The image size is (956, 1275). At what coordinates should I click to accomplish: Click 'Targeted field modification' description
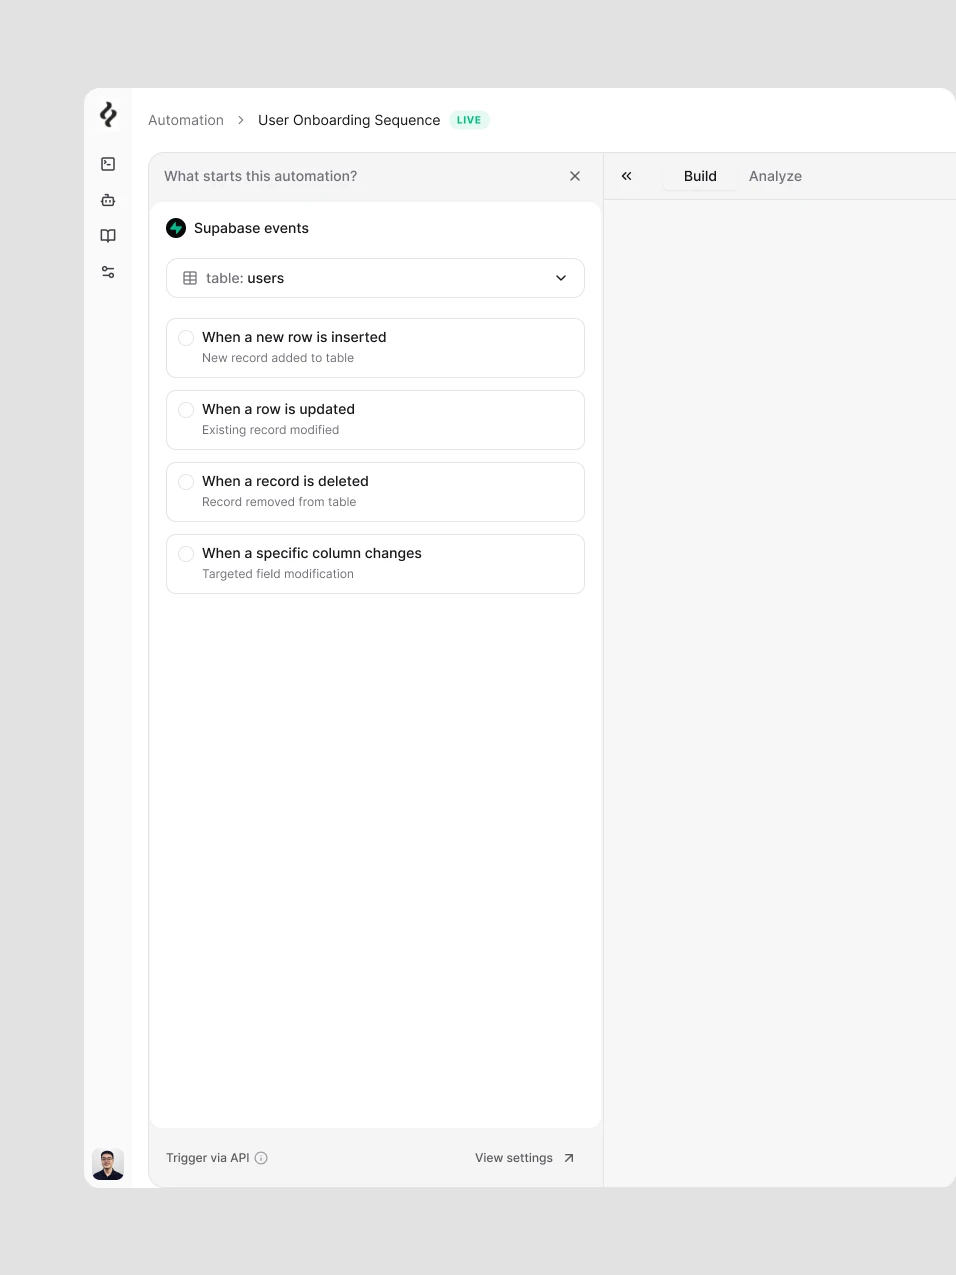278,574
